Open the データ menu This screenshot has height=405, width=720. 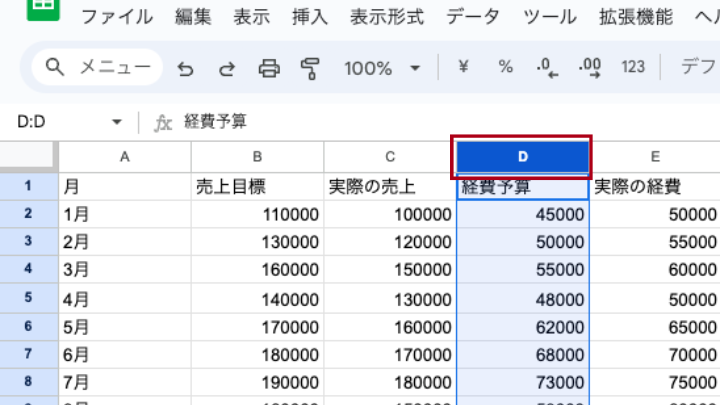tap(474, 17)
